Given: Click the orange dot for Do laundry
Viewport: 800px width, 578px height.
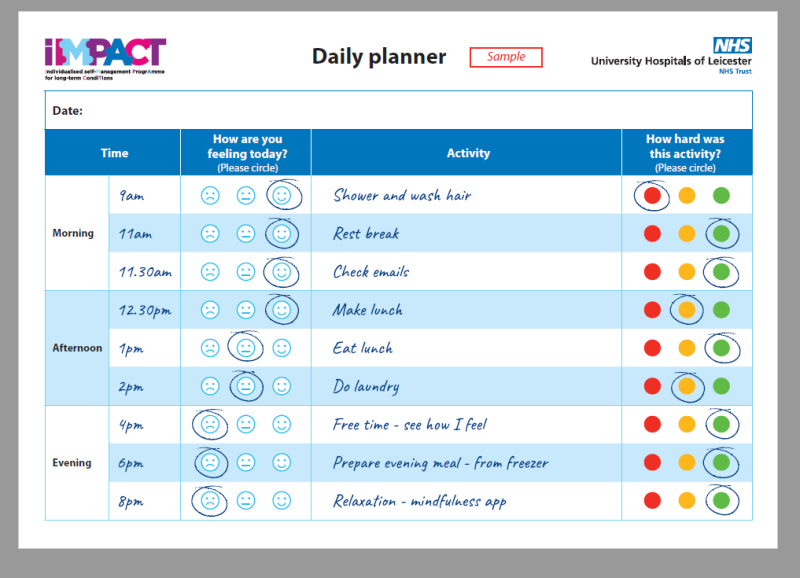Looking at the screenshot, I should point(687,386).
